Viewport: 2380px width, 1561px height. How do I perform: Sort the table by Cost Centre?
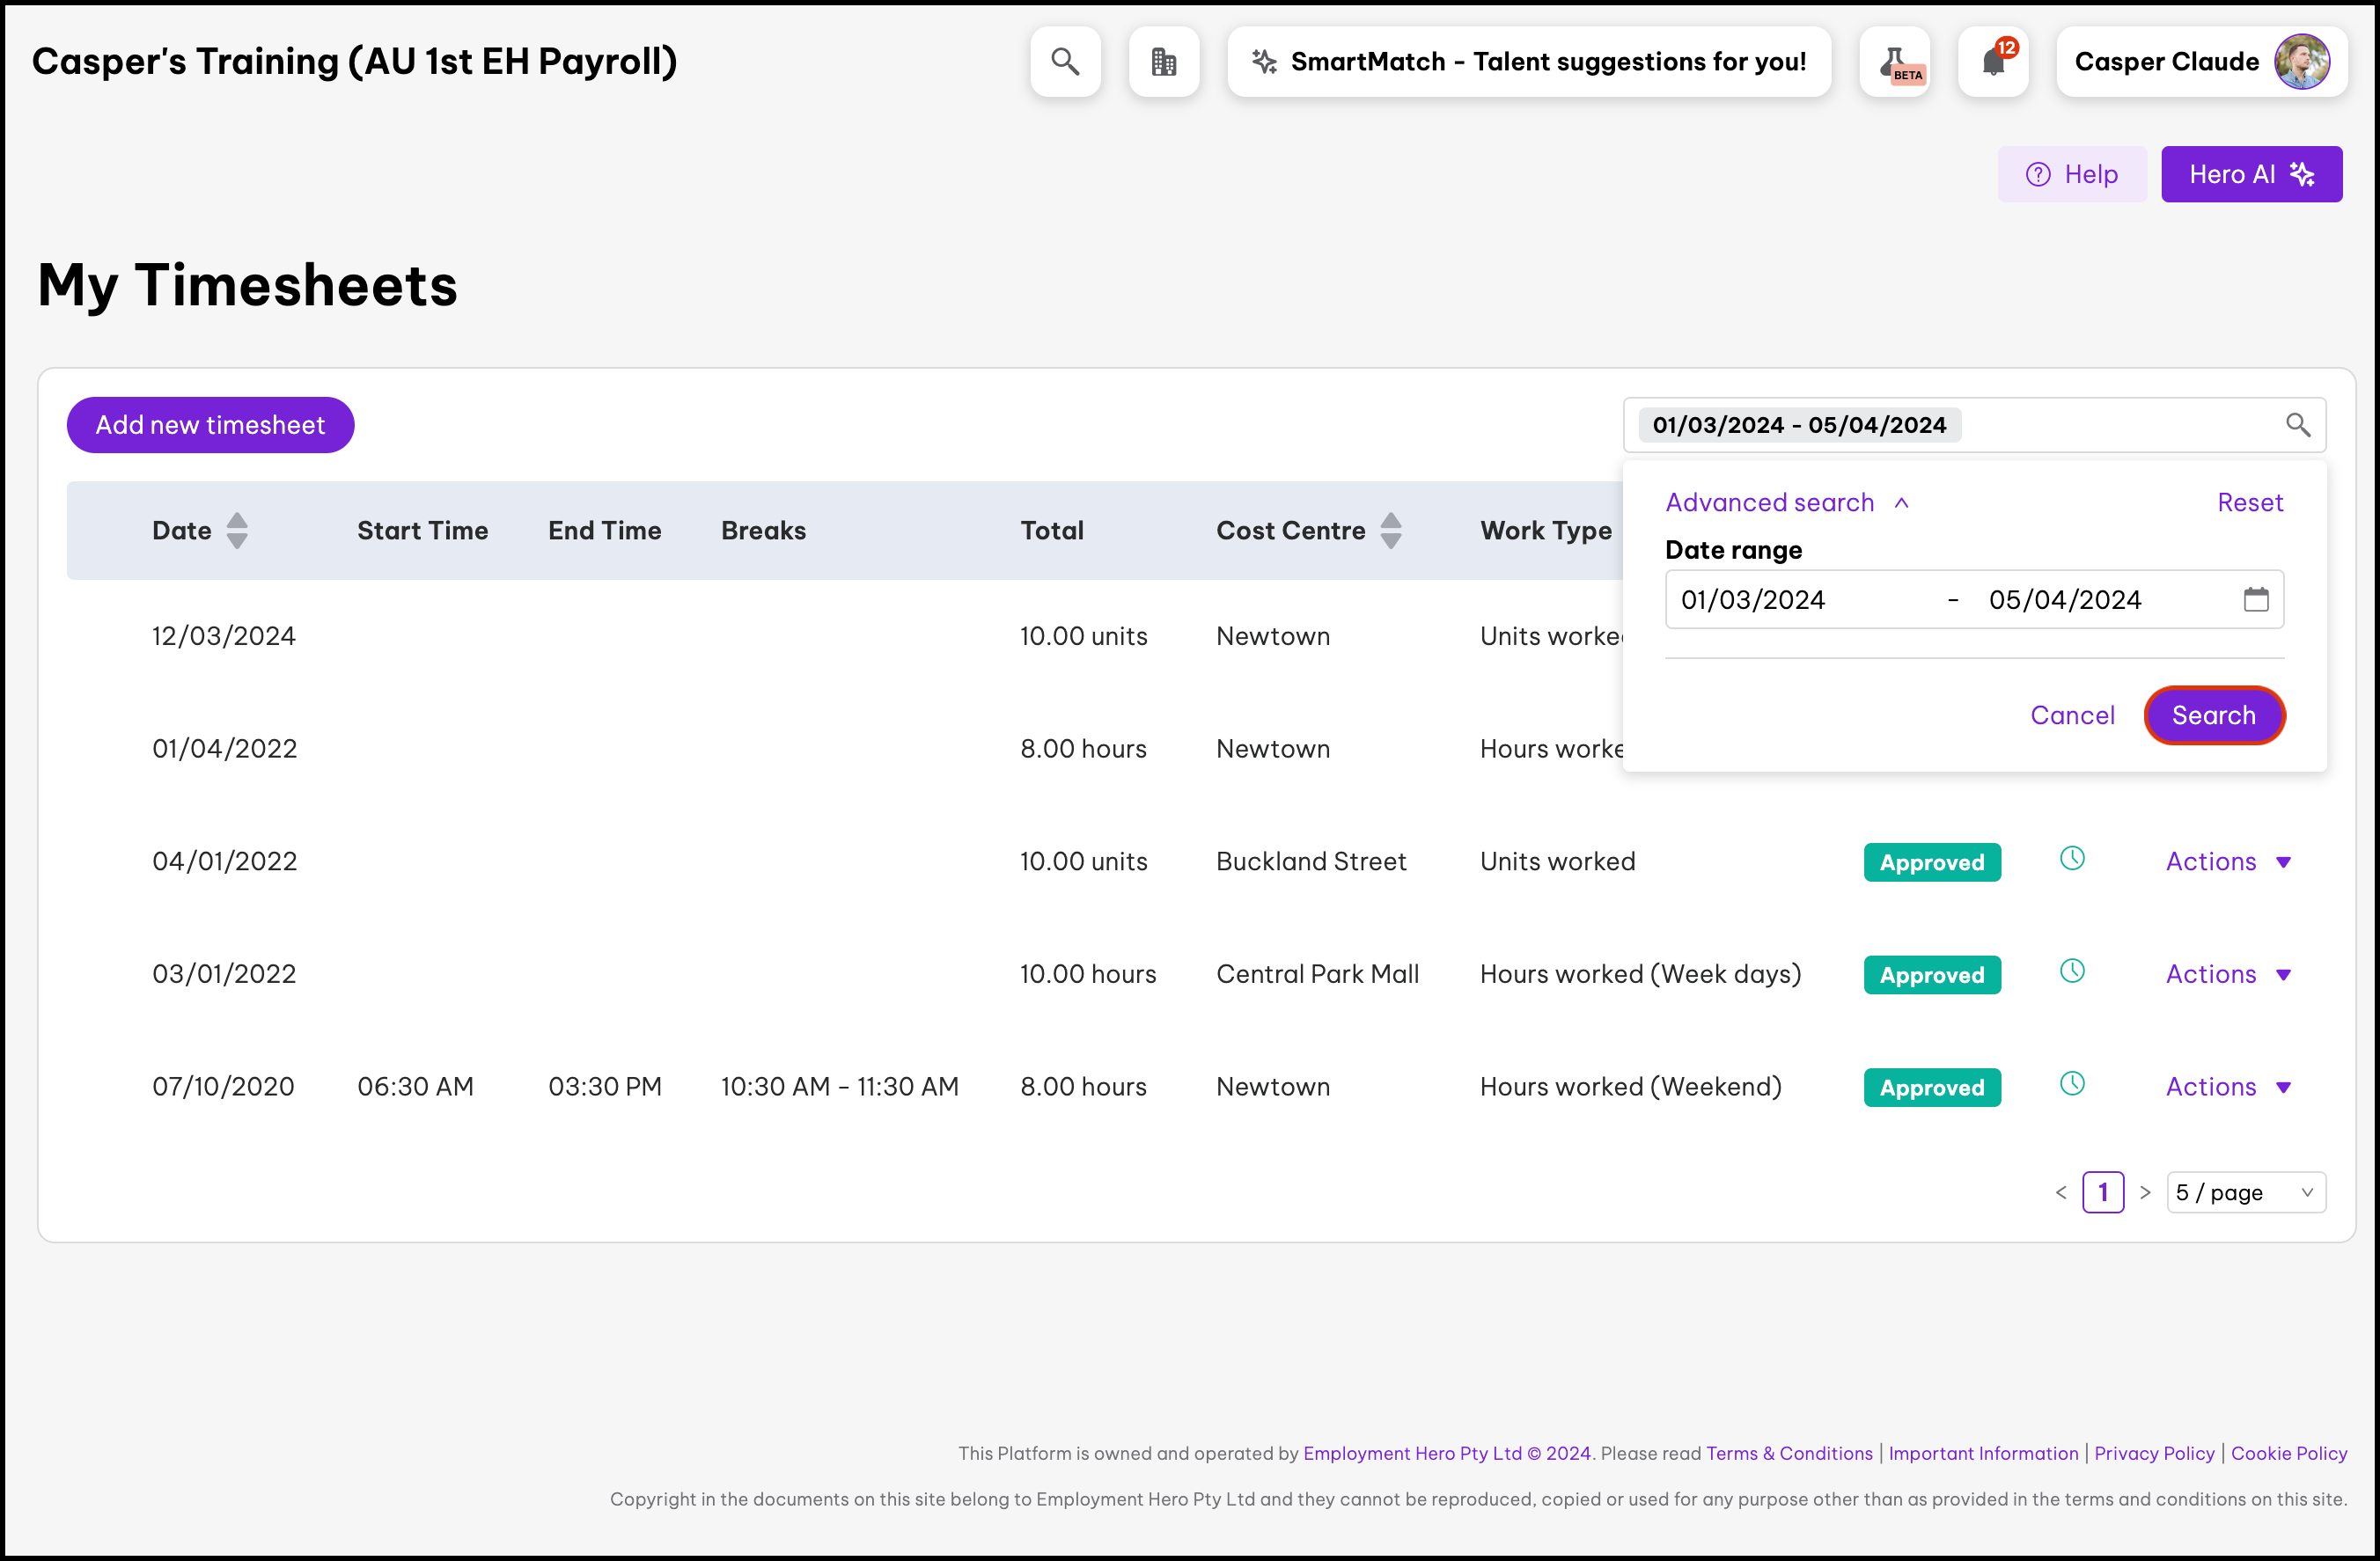click(x=1390, y=531)
